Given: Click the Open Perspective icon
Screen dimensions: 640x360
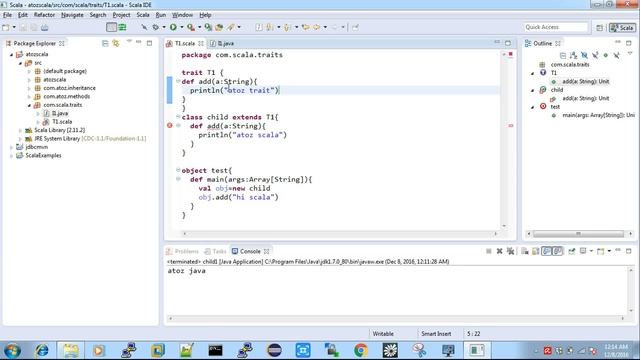Looking at the screenshot, I should [x=599, y=27].
